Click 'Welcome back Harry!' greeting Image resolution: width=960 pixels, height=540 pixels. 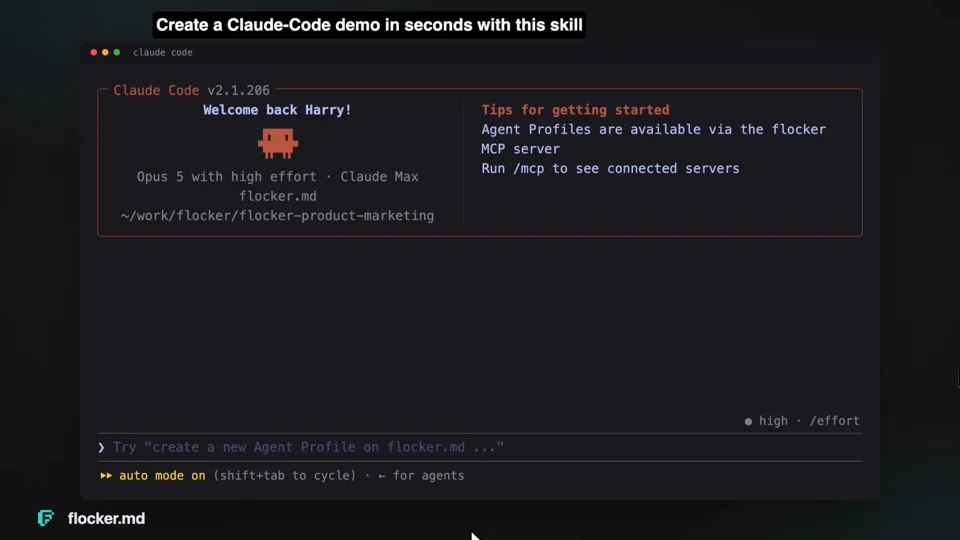(277, 110)
